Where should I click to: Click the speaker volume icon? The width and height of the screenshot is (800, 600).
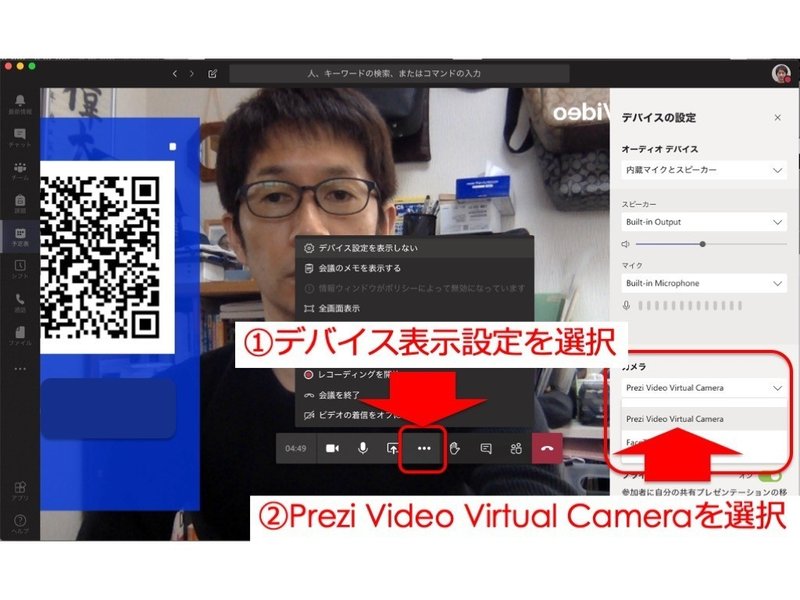(x=626, y=244)
